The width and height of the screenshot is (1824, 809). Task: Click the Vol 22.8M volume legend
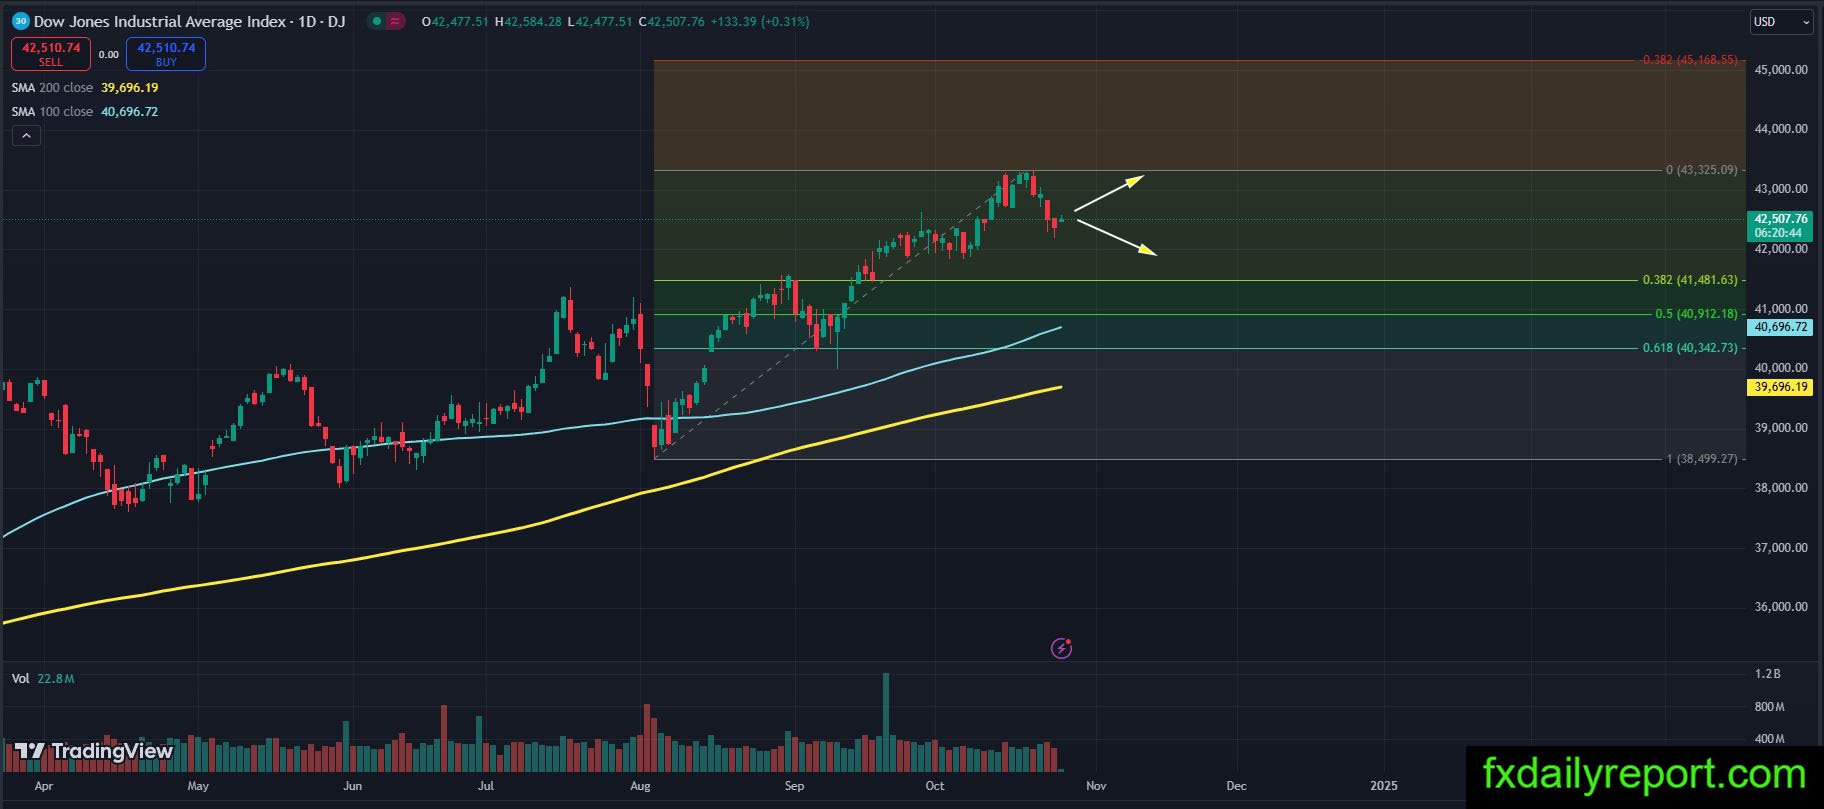(43, 679)
